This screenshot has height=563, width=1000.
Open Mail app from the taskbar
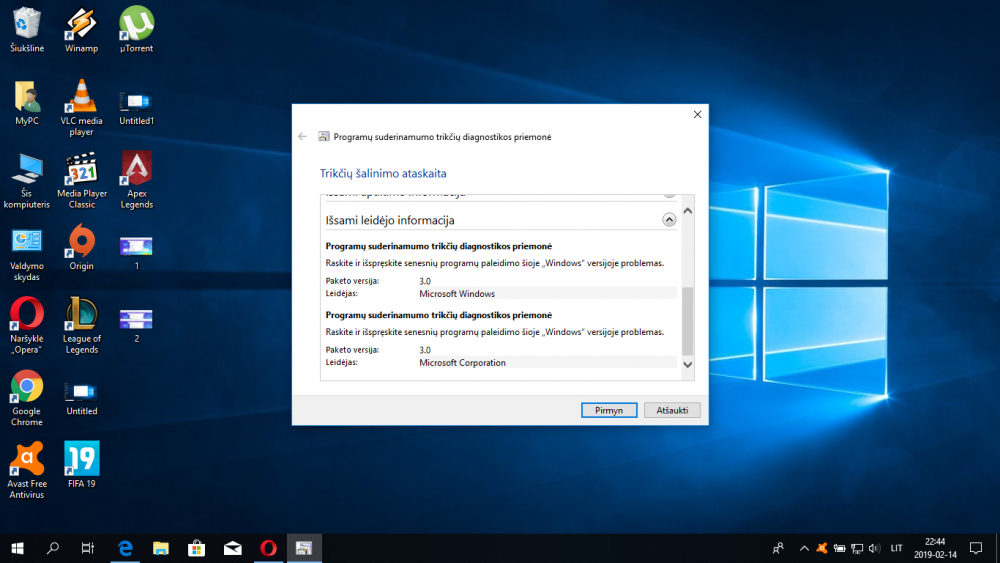click(x=233, y=548)
